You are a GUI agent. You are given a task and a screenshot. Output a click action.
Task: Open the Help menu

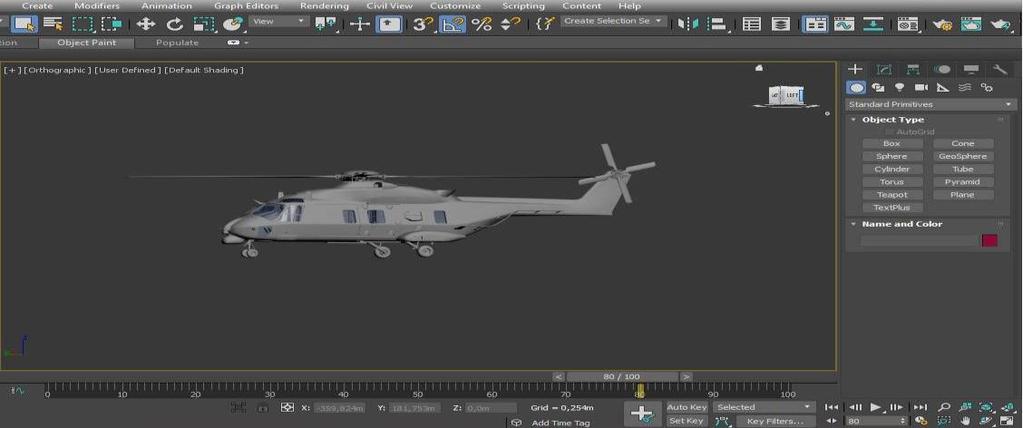click(x=629, y=6)
